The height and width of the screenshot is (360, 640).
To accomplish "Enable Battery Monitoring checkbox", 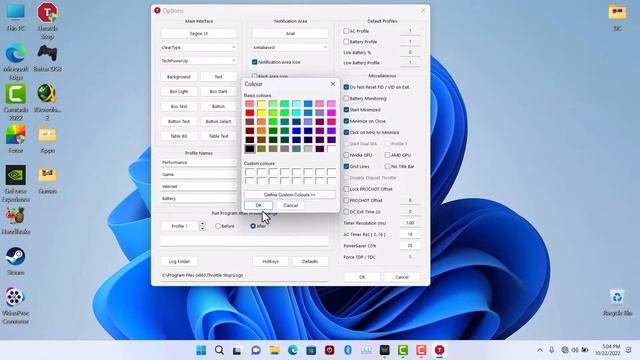I will click(x=346, y=98).
